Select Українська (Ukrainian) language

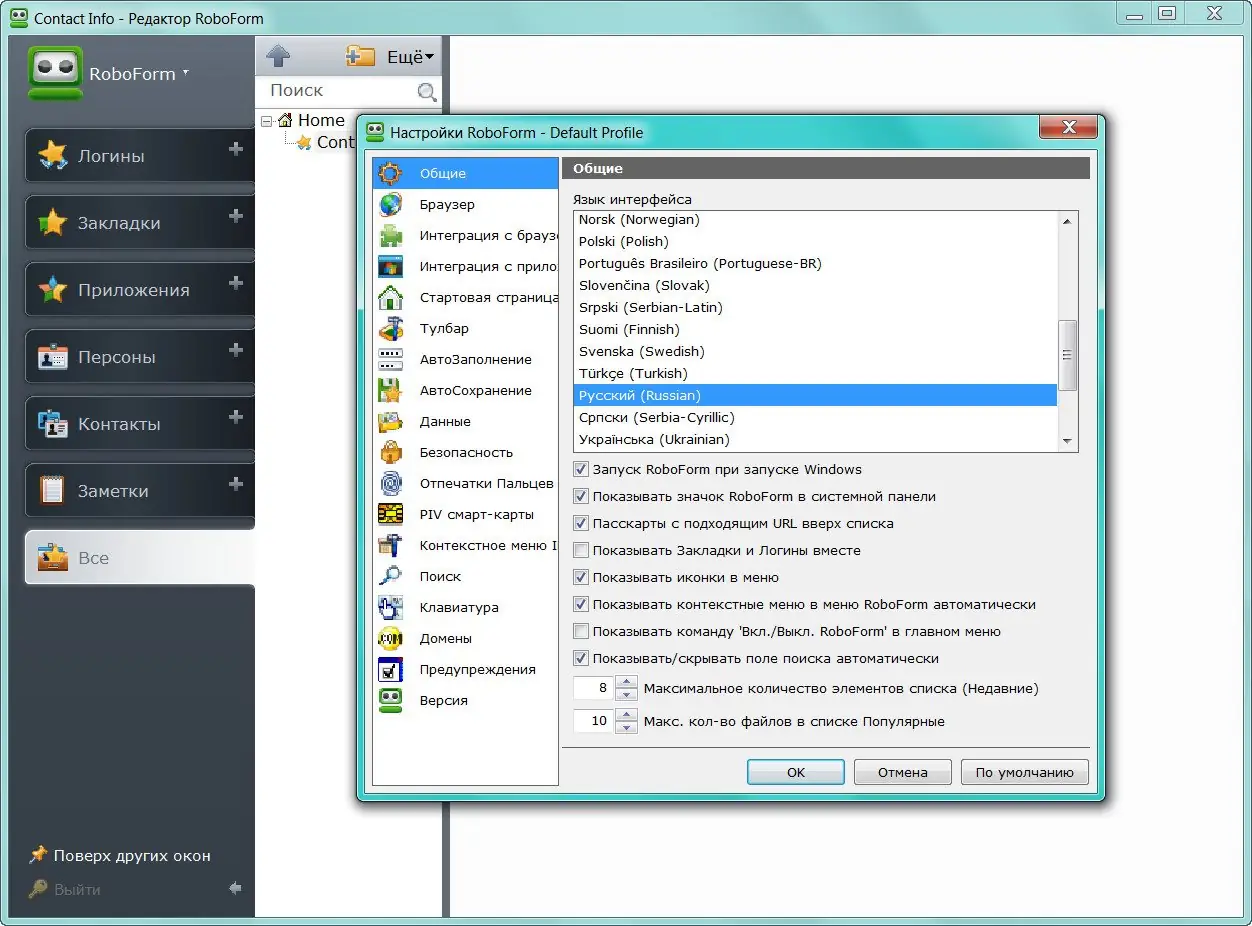[815, 439]
